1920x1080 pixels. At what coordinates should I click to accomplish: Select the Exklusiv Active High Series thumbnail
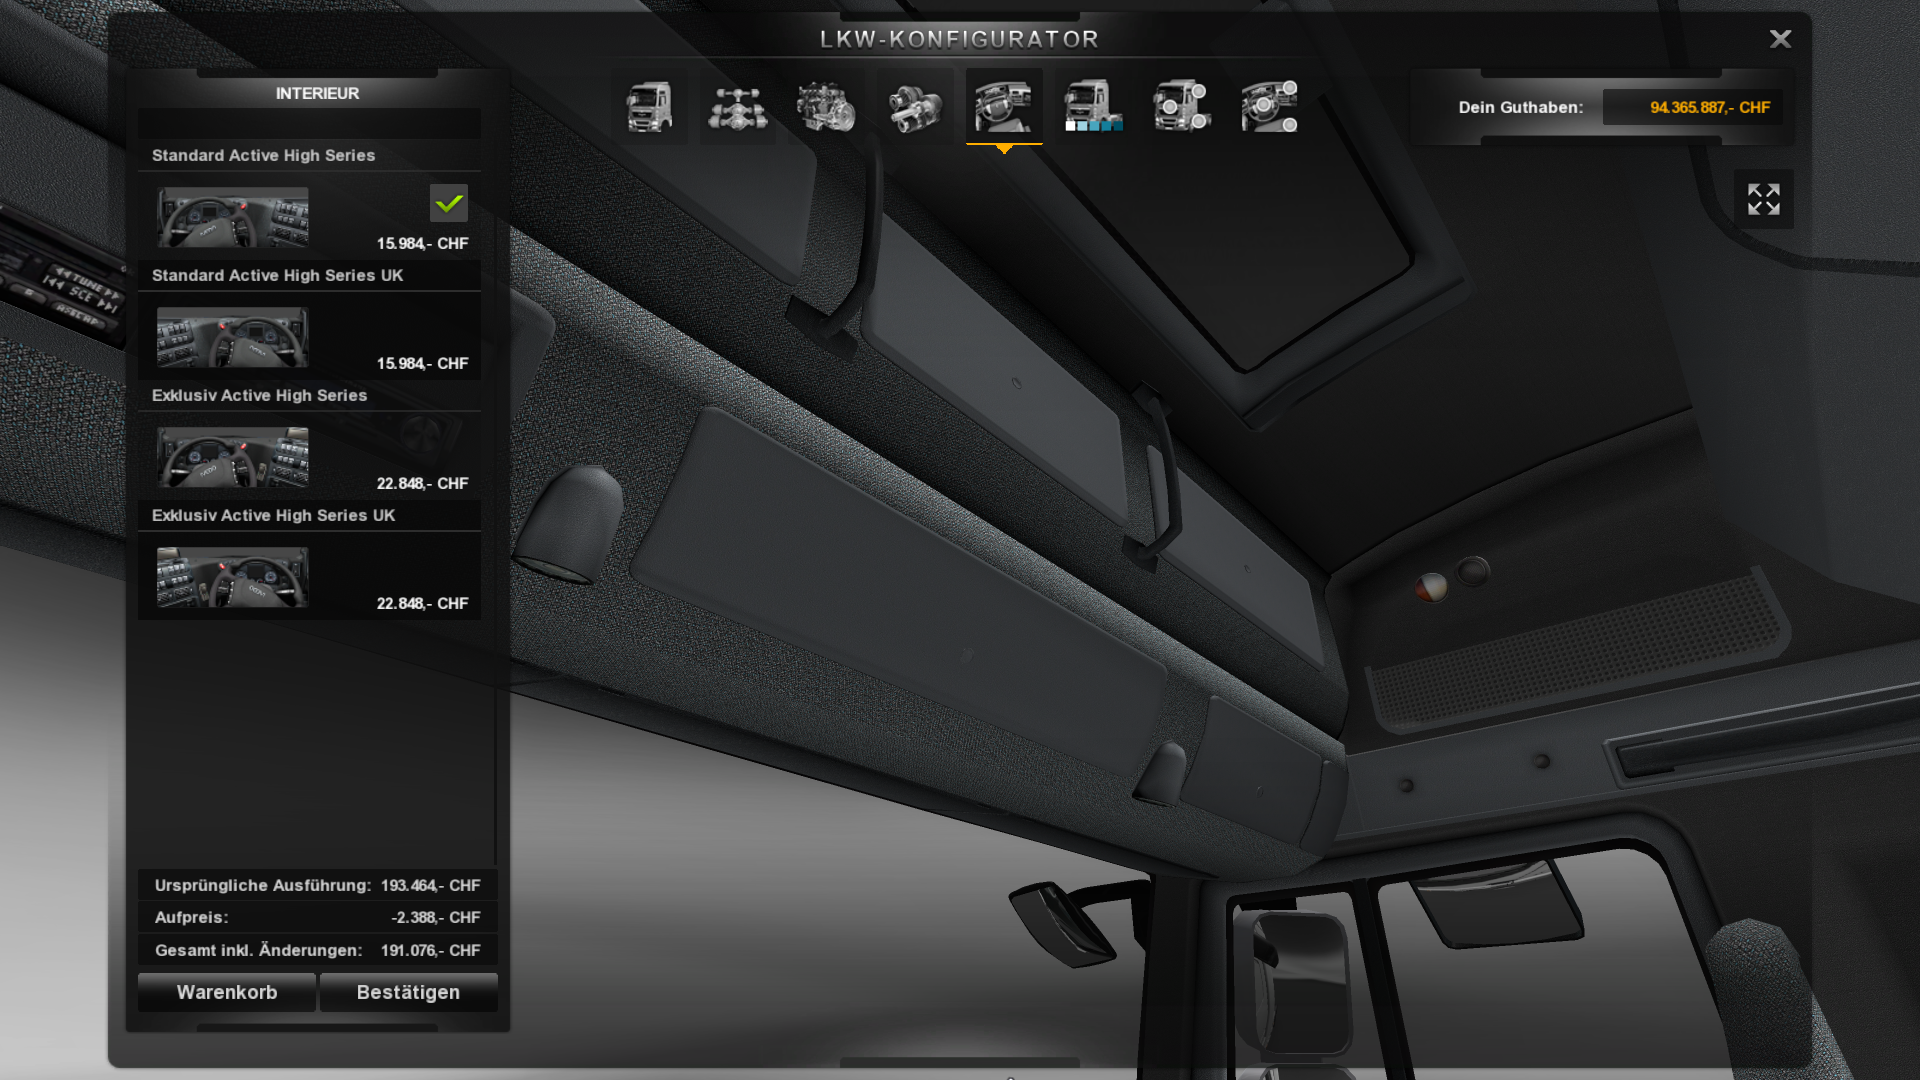(233, 457)
